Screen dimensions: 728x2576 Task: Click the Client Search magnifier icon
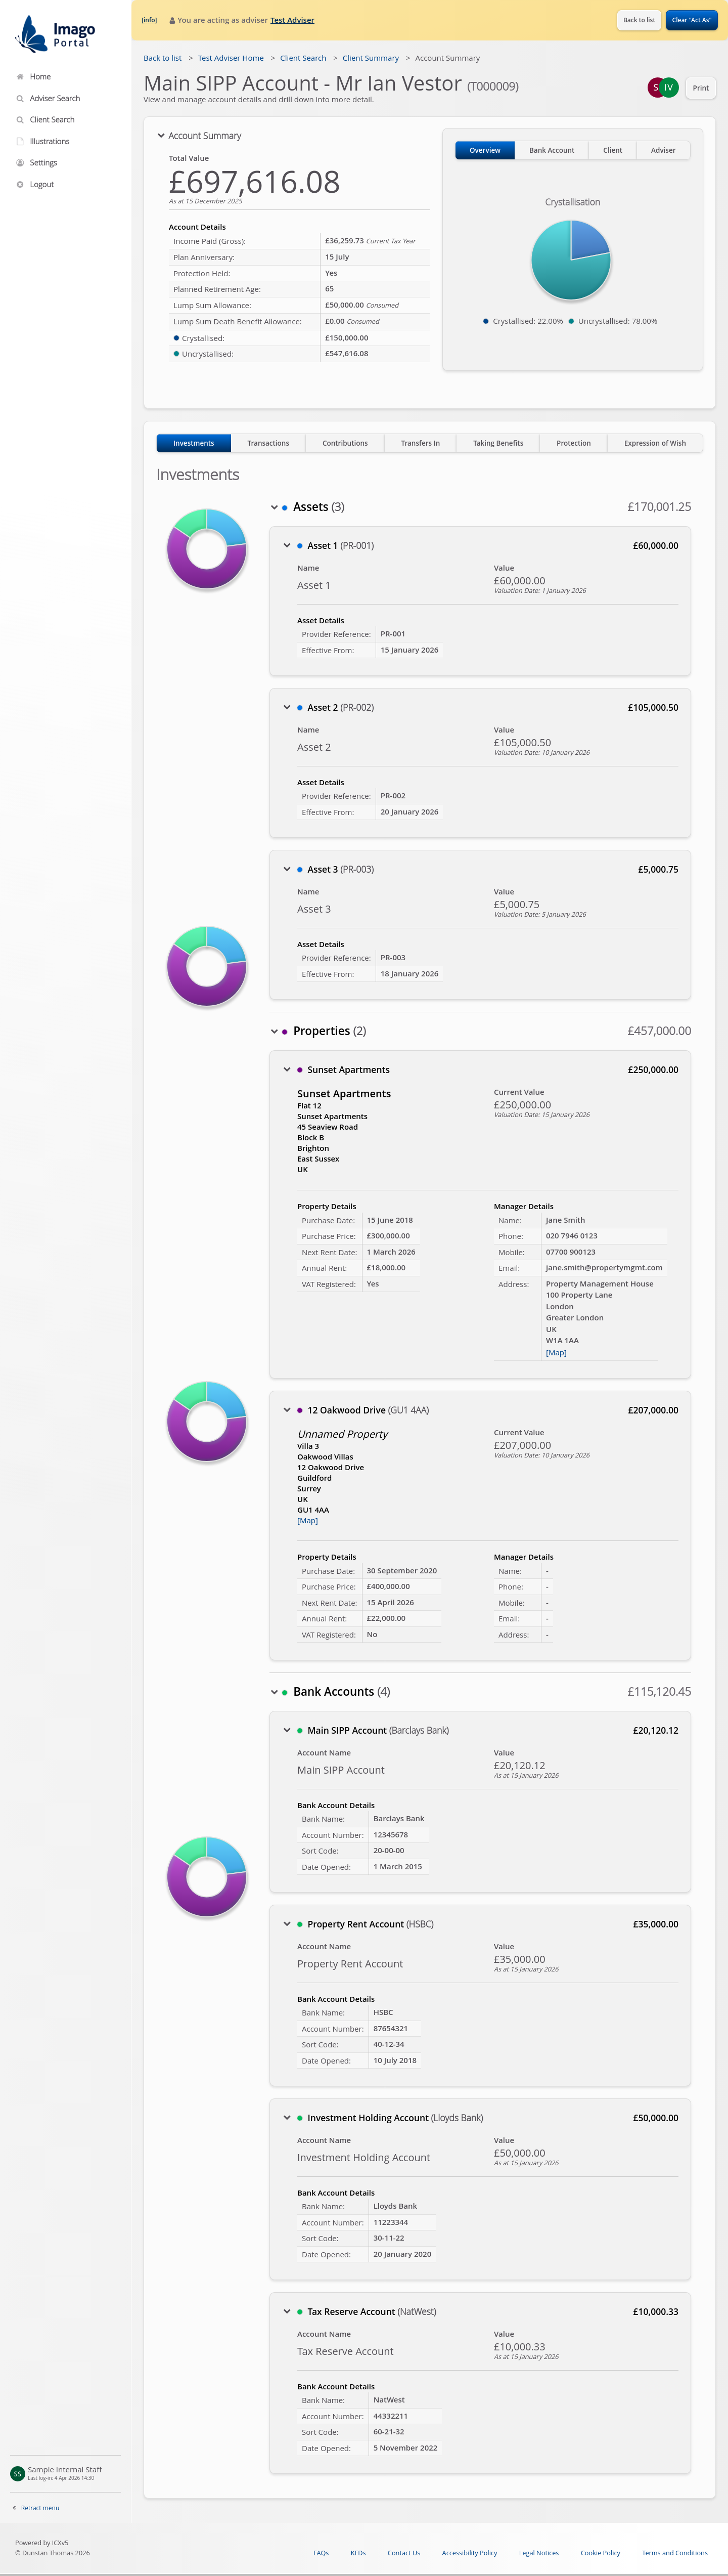[20, 120]
